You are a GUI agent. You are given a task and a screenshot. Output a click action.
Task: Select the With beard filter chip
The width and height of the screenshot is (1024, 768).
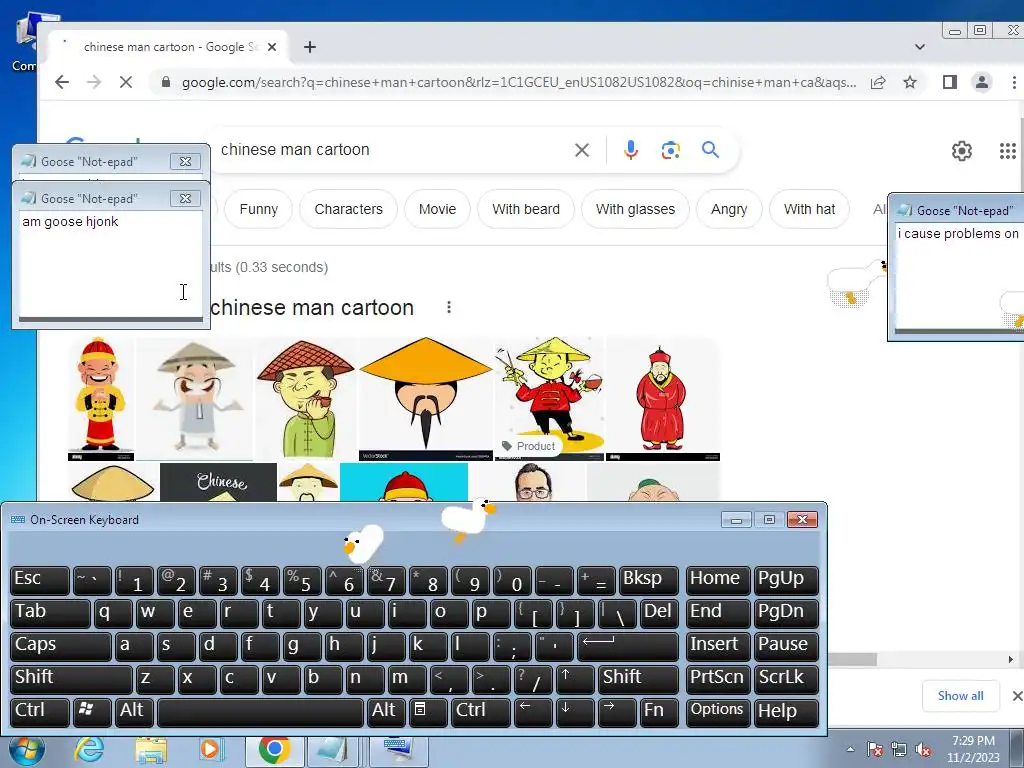tap(526, 209)
